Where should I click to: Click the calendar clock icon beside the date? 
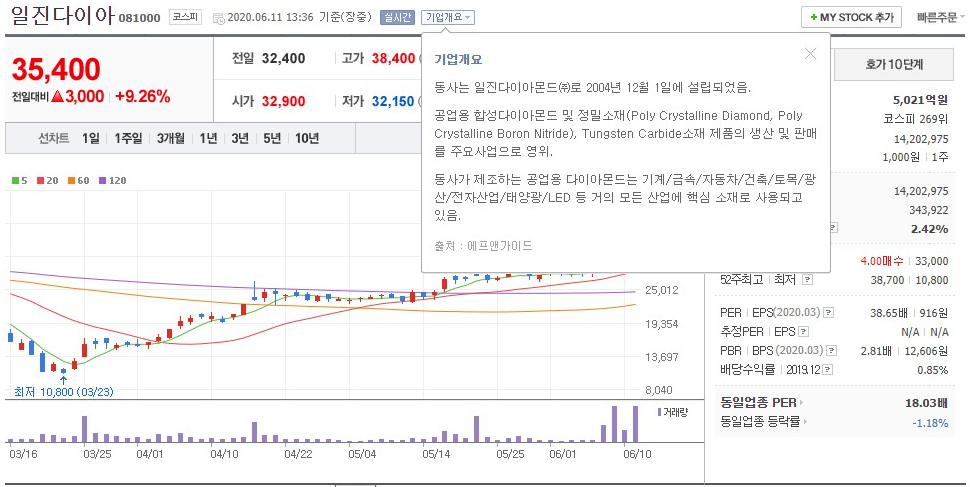218,18
